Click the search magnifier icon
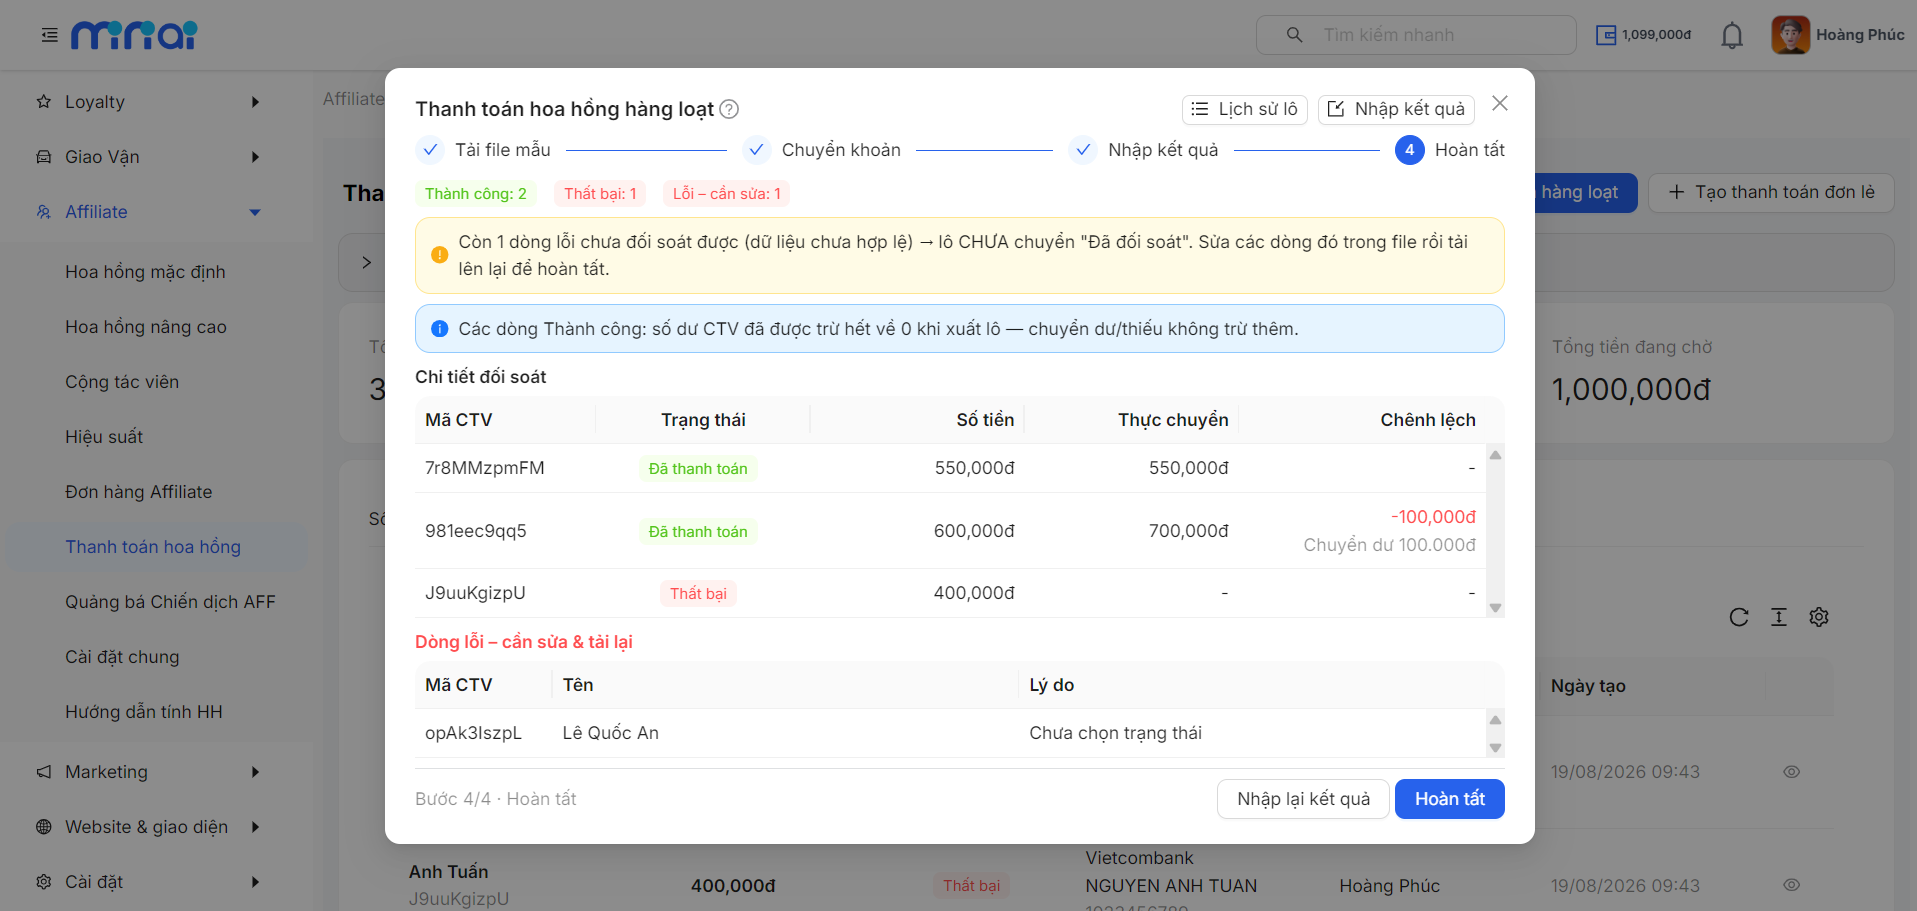 coord(1294,35)
